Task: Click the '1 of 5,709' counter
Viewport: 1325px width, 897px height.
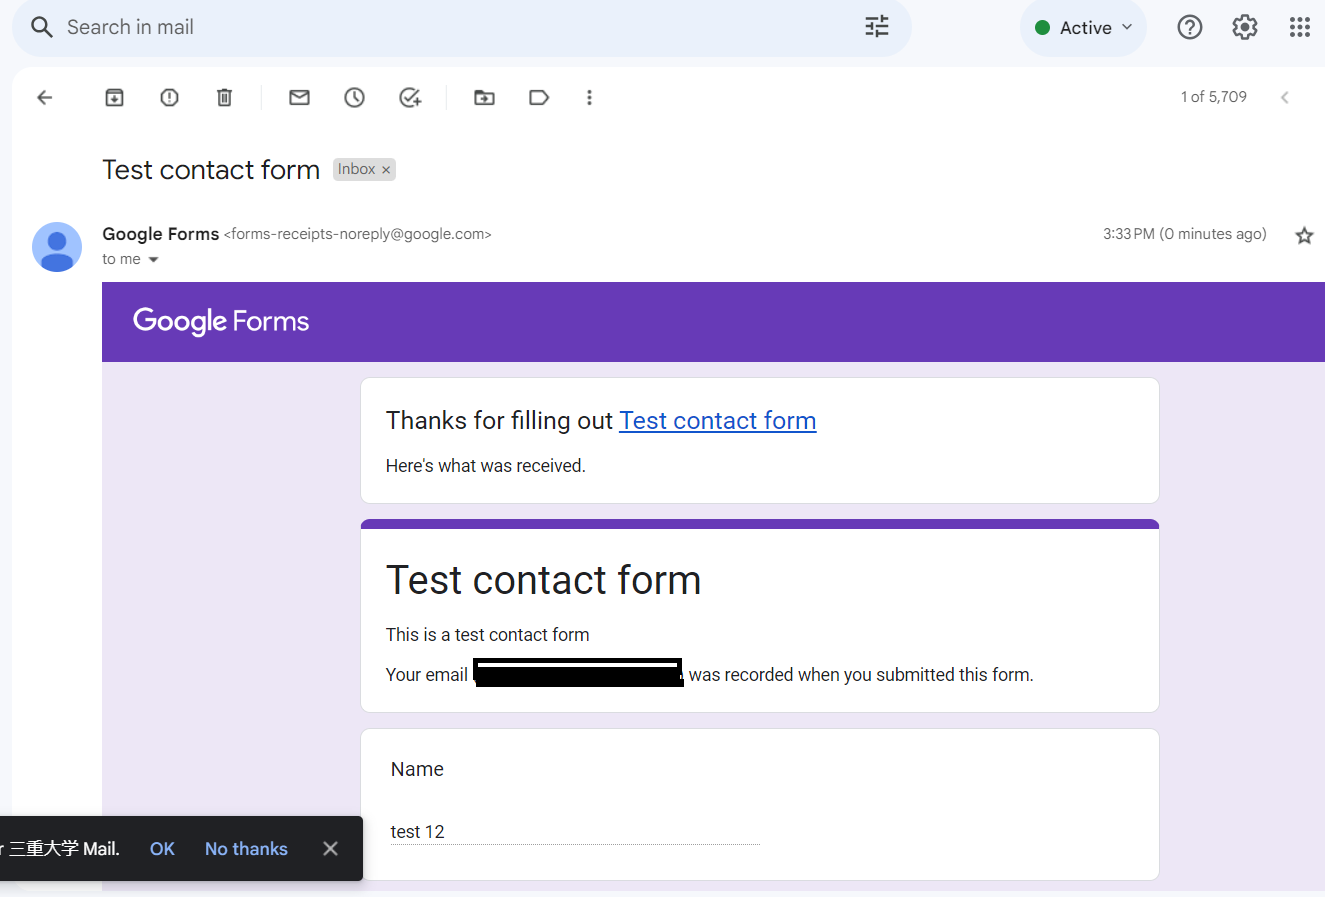Action: (x=1214, y=97)
